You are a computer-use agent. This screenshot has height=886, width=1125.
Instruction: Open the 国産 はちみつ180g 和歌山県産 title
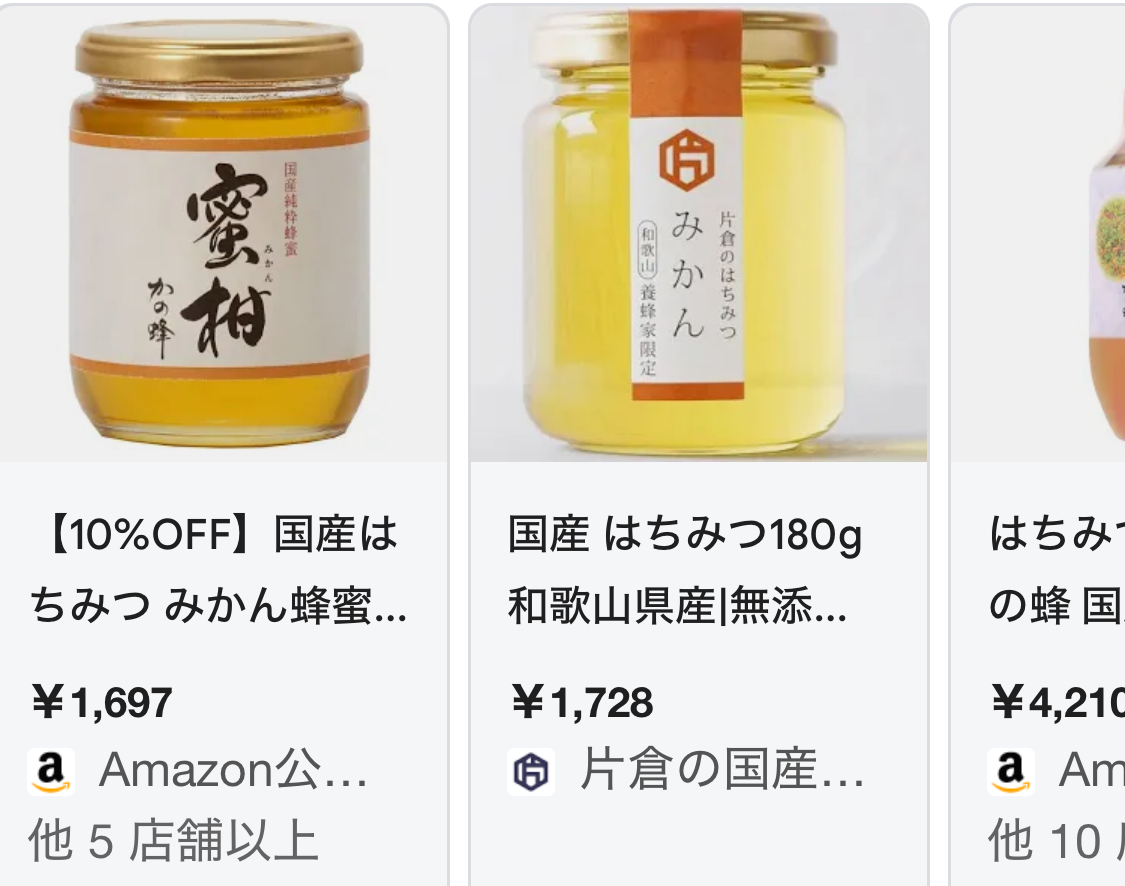point(685,570)
